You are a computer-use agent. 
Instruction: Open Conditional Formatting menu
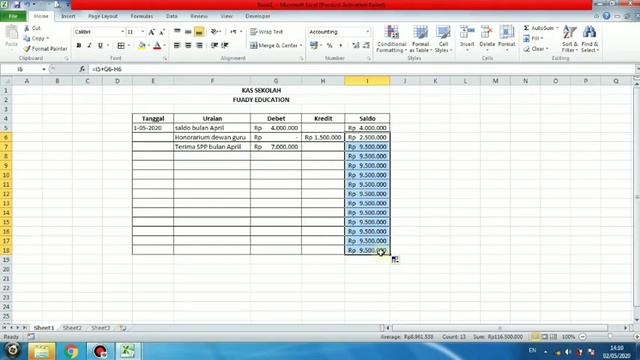click(391, 39)
